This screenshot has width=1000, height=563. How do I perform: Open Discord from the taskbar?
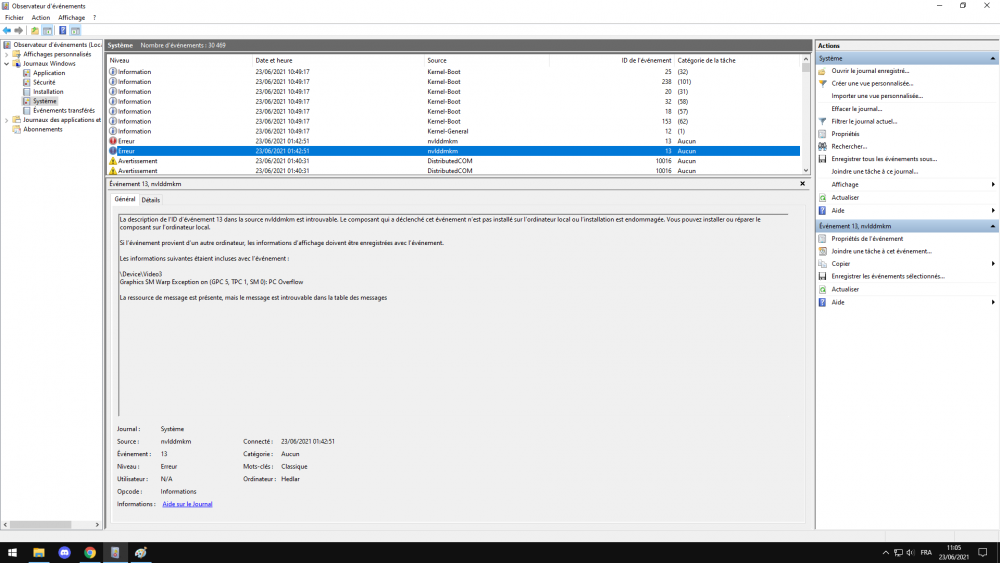click(x=65, y=552)
